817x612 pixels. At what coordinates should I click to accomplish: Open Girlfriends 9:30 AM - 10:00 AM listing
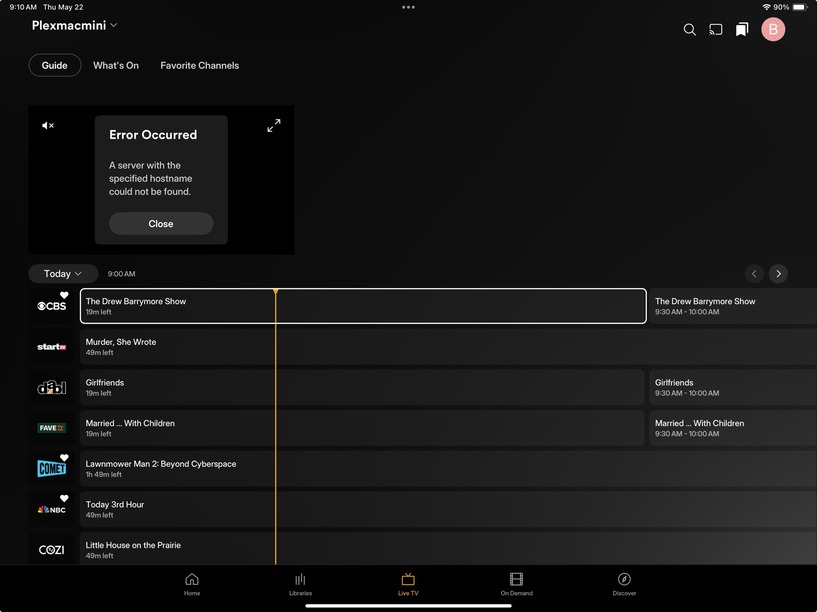point(733,387)
